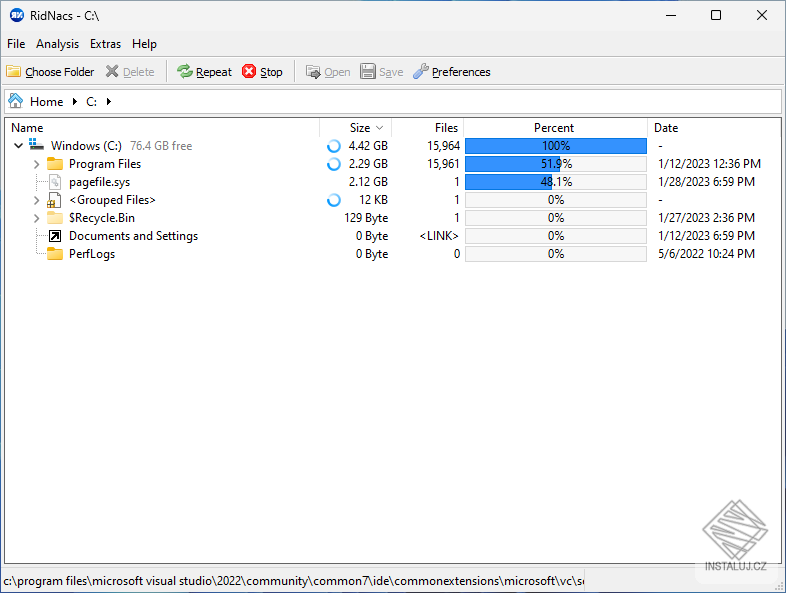Screen dimensions: 786x593
Task: Maximize the RidNacs window
Action: coord(716,16)
